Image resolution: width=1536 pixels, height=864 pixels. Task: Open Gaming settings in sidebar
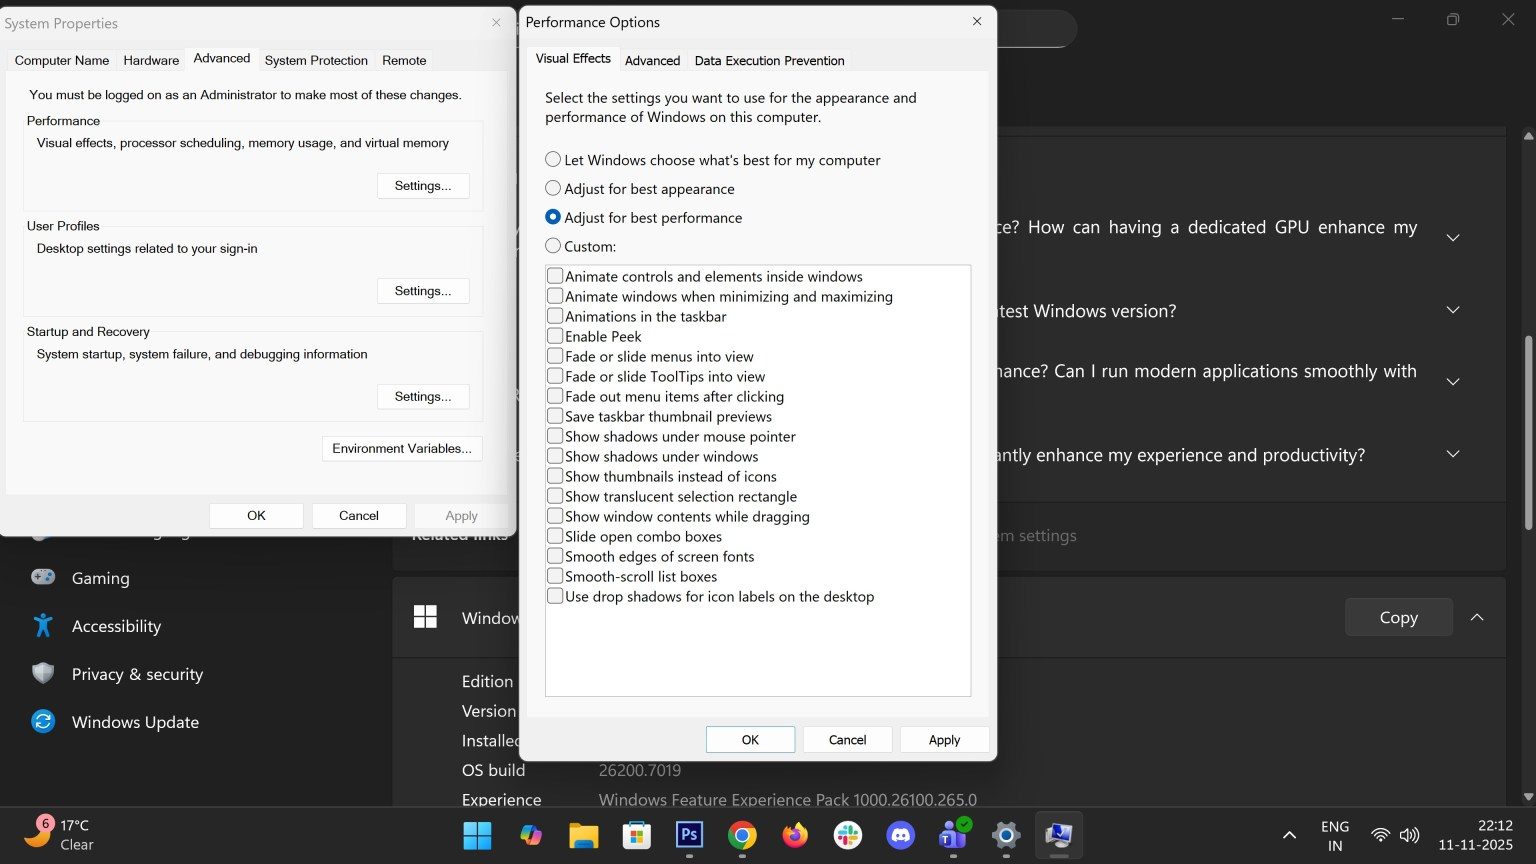[100, 578]
